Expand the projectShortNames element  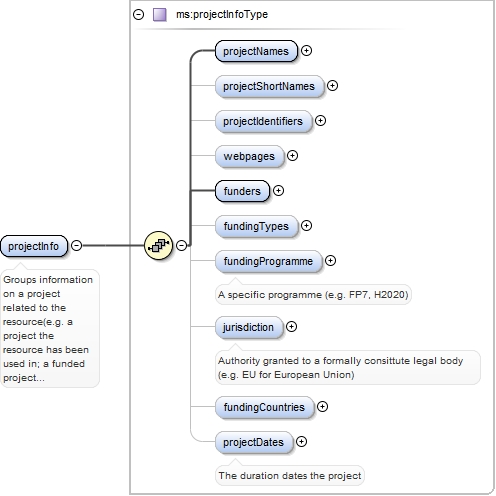tap(332, 86)
